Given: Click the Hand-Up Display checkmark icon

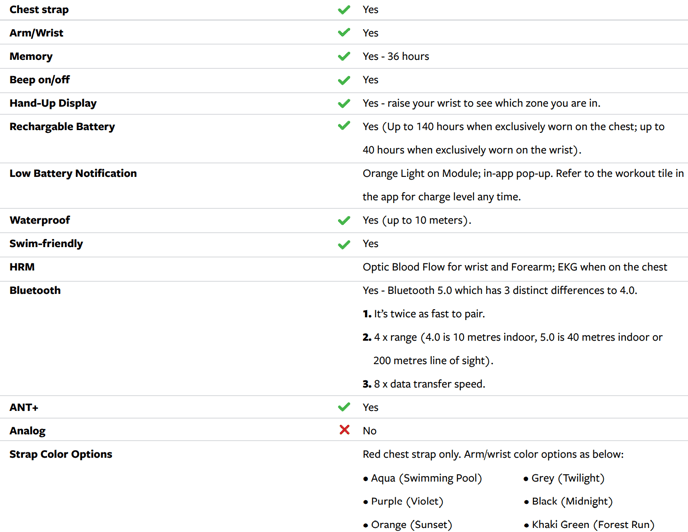Looking at the screenshot, I should tap(344, 104).
